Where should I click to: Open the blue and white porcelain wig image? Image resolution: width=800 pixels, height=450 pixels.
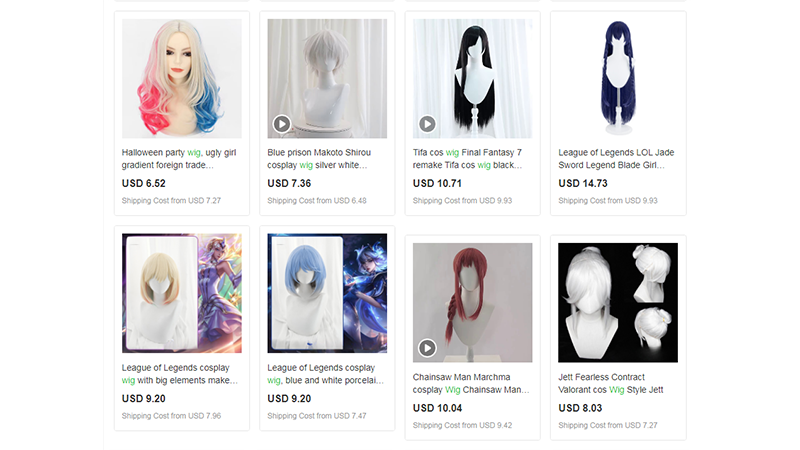pos(327,293)
